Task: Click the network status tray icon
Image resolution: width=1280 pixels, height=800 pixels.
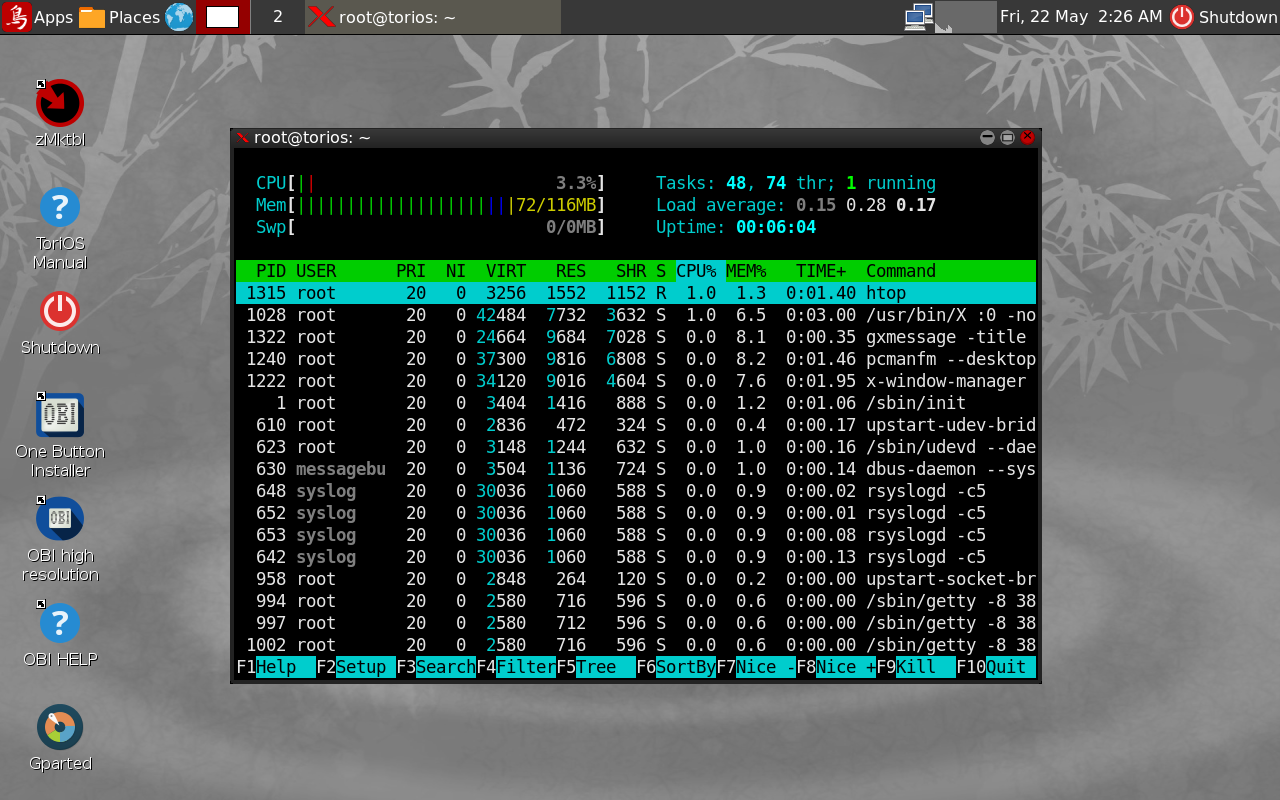Action: (x=918, y=17)
